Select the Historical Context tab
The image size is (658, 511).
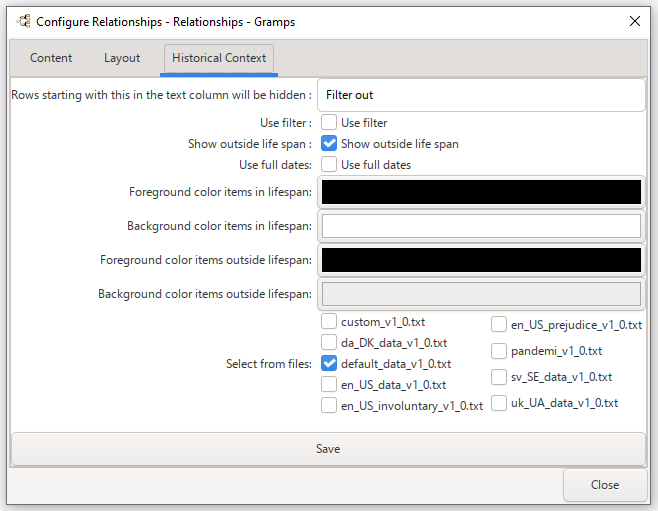point(219,58)
